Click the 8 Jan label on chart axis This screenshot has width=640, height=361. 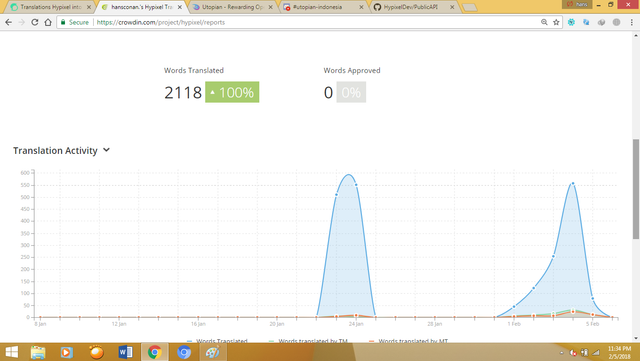[x=40, y=324]
